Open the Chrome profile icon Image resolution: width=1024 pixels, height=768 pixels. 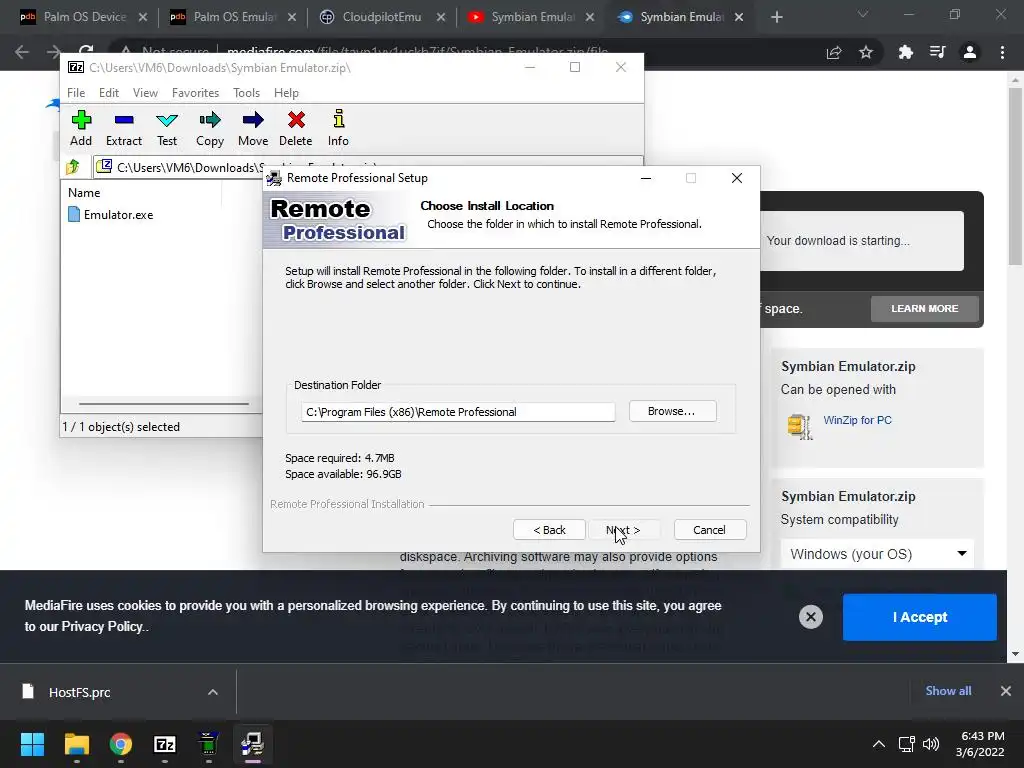coord(970,52)
